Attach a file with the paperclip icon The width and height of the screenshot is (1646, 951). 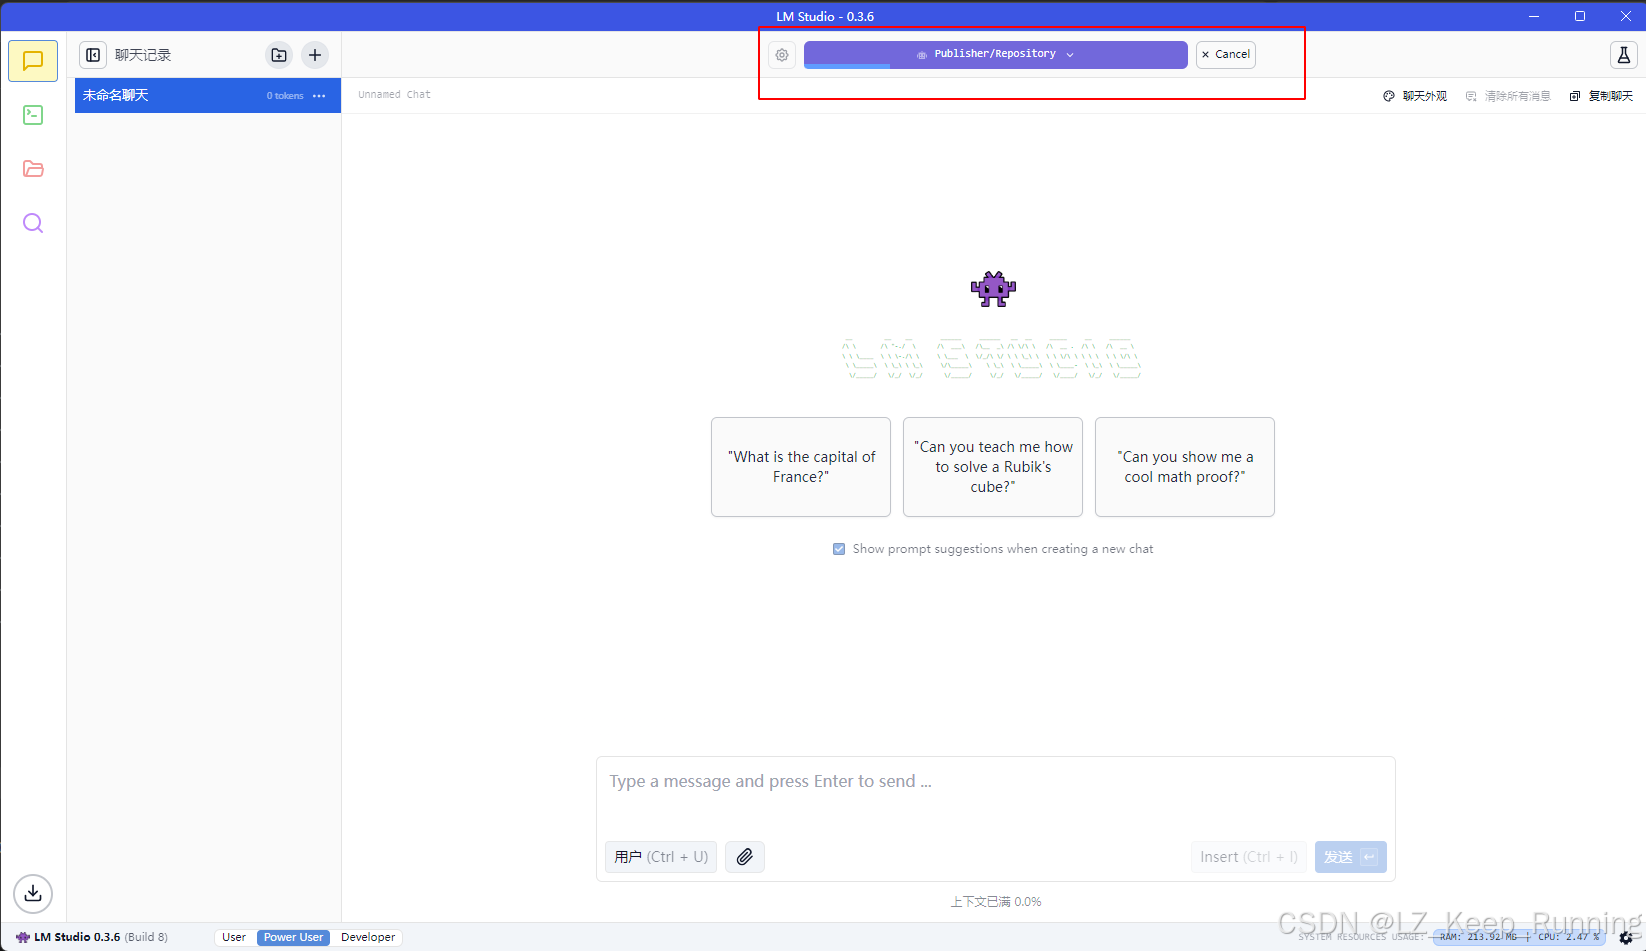[745, 857]
